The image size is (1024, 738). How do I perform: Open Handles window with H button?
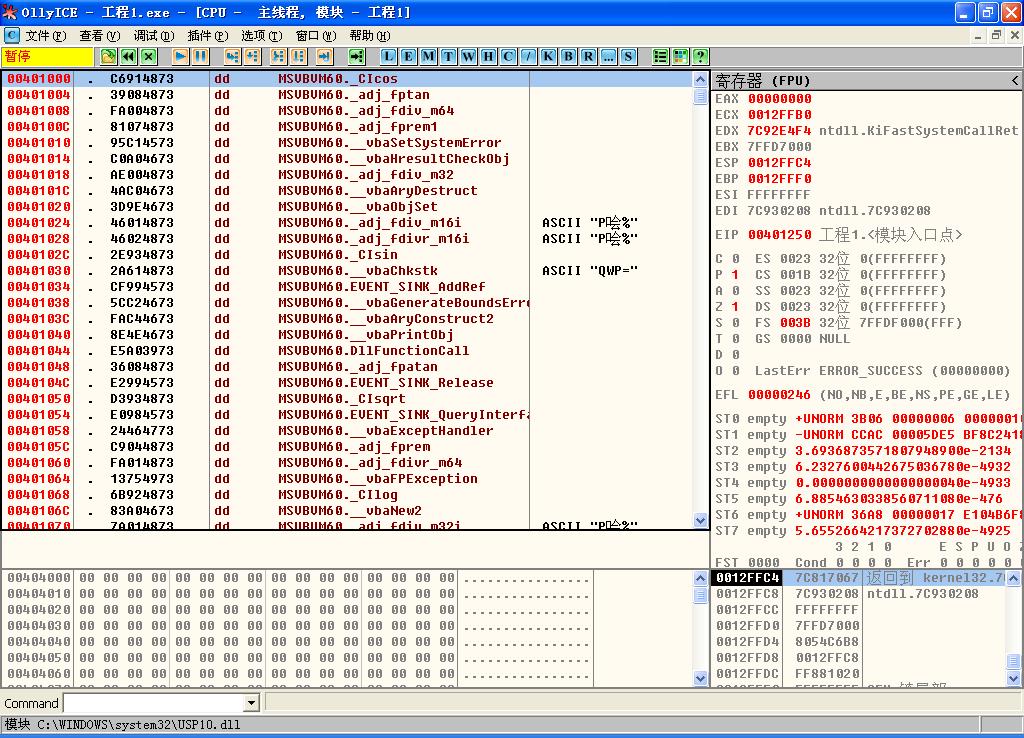pos(488,57)
